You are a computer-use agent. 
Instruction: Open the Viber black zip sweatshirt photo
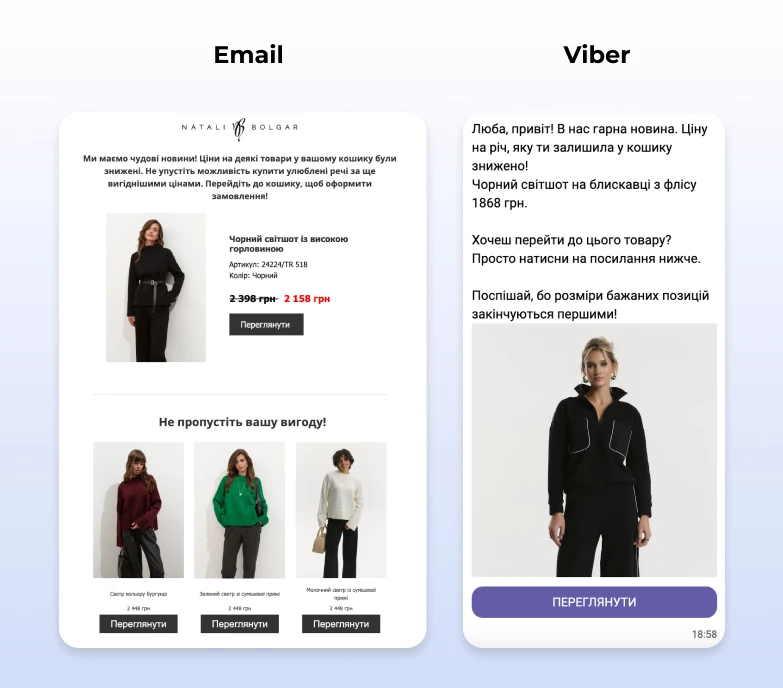tap(594, 450)
